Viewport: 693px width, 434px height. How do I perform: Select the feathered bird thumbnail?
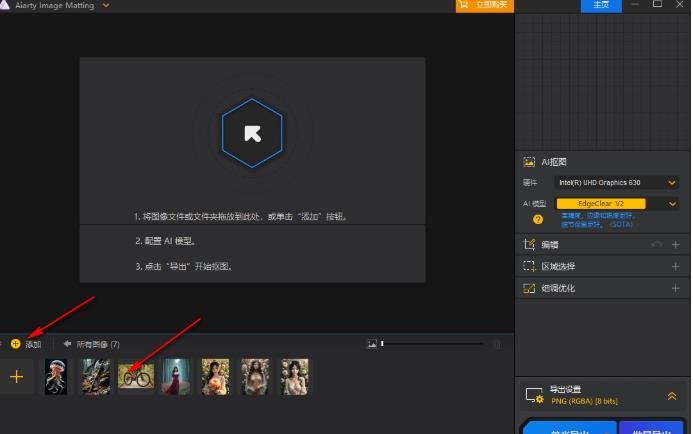96,377
